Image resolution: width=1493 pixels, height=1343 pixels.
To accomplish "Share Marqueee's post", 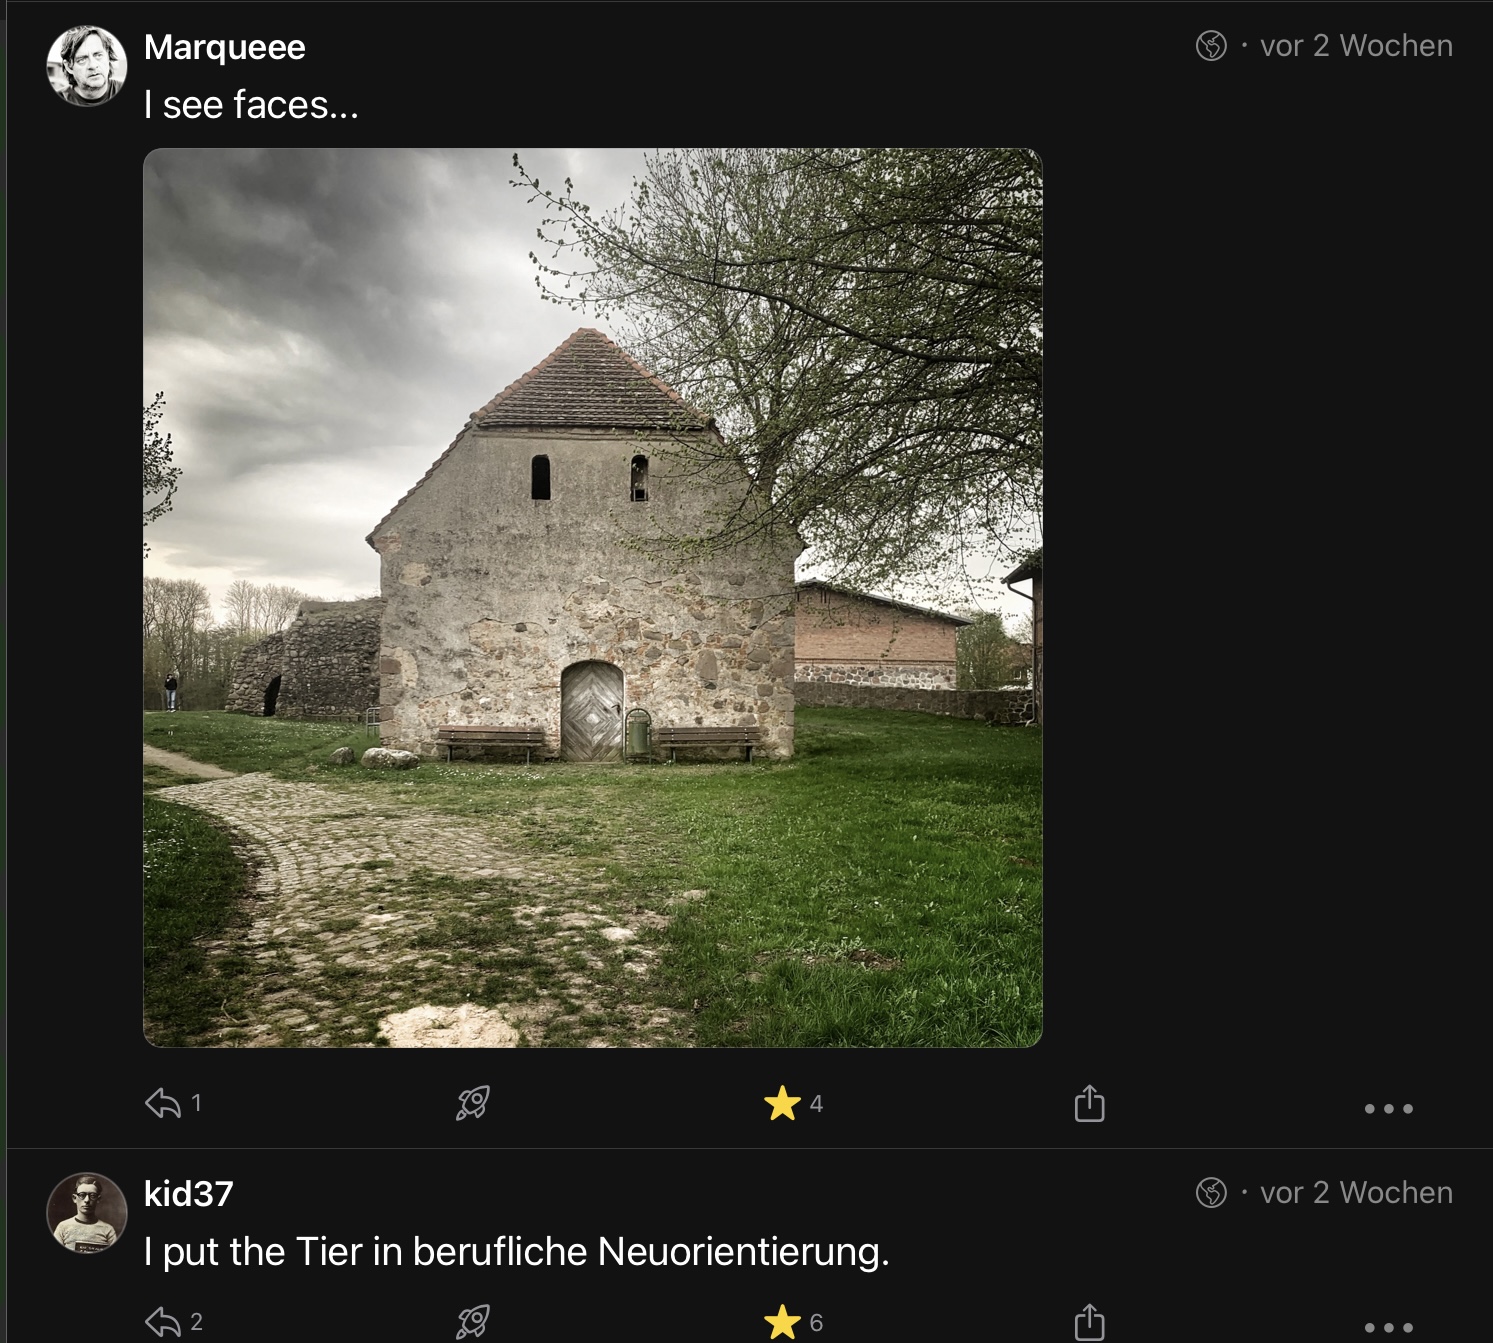I will 1089,1104.
